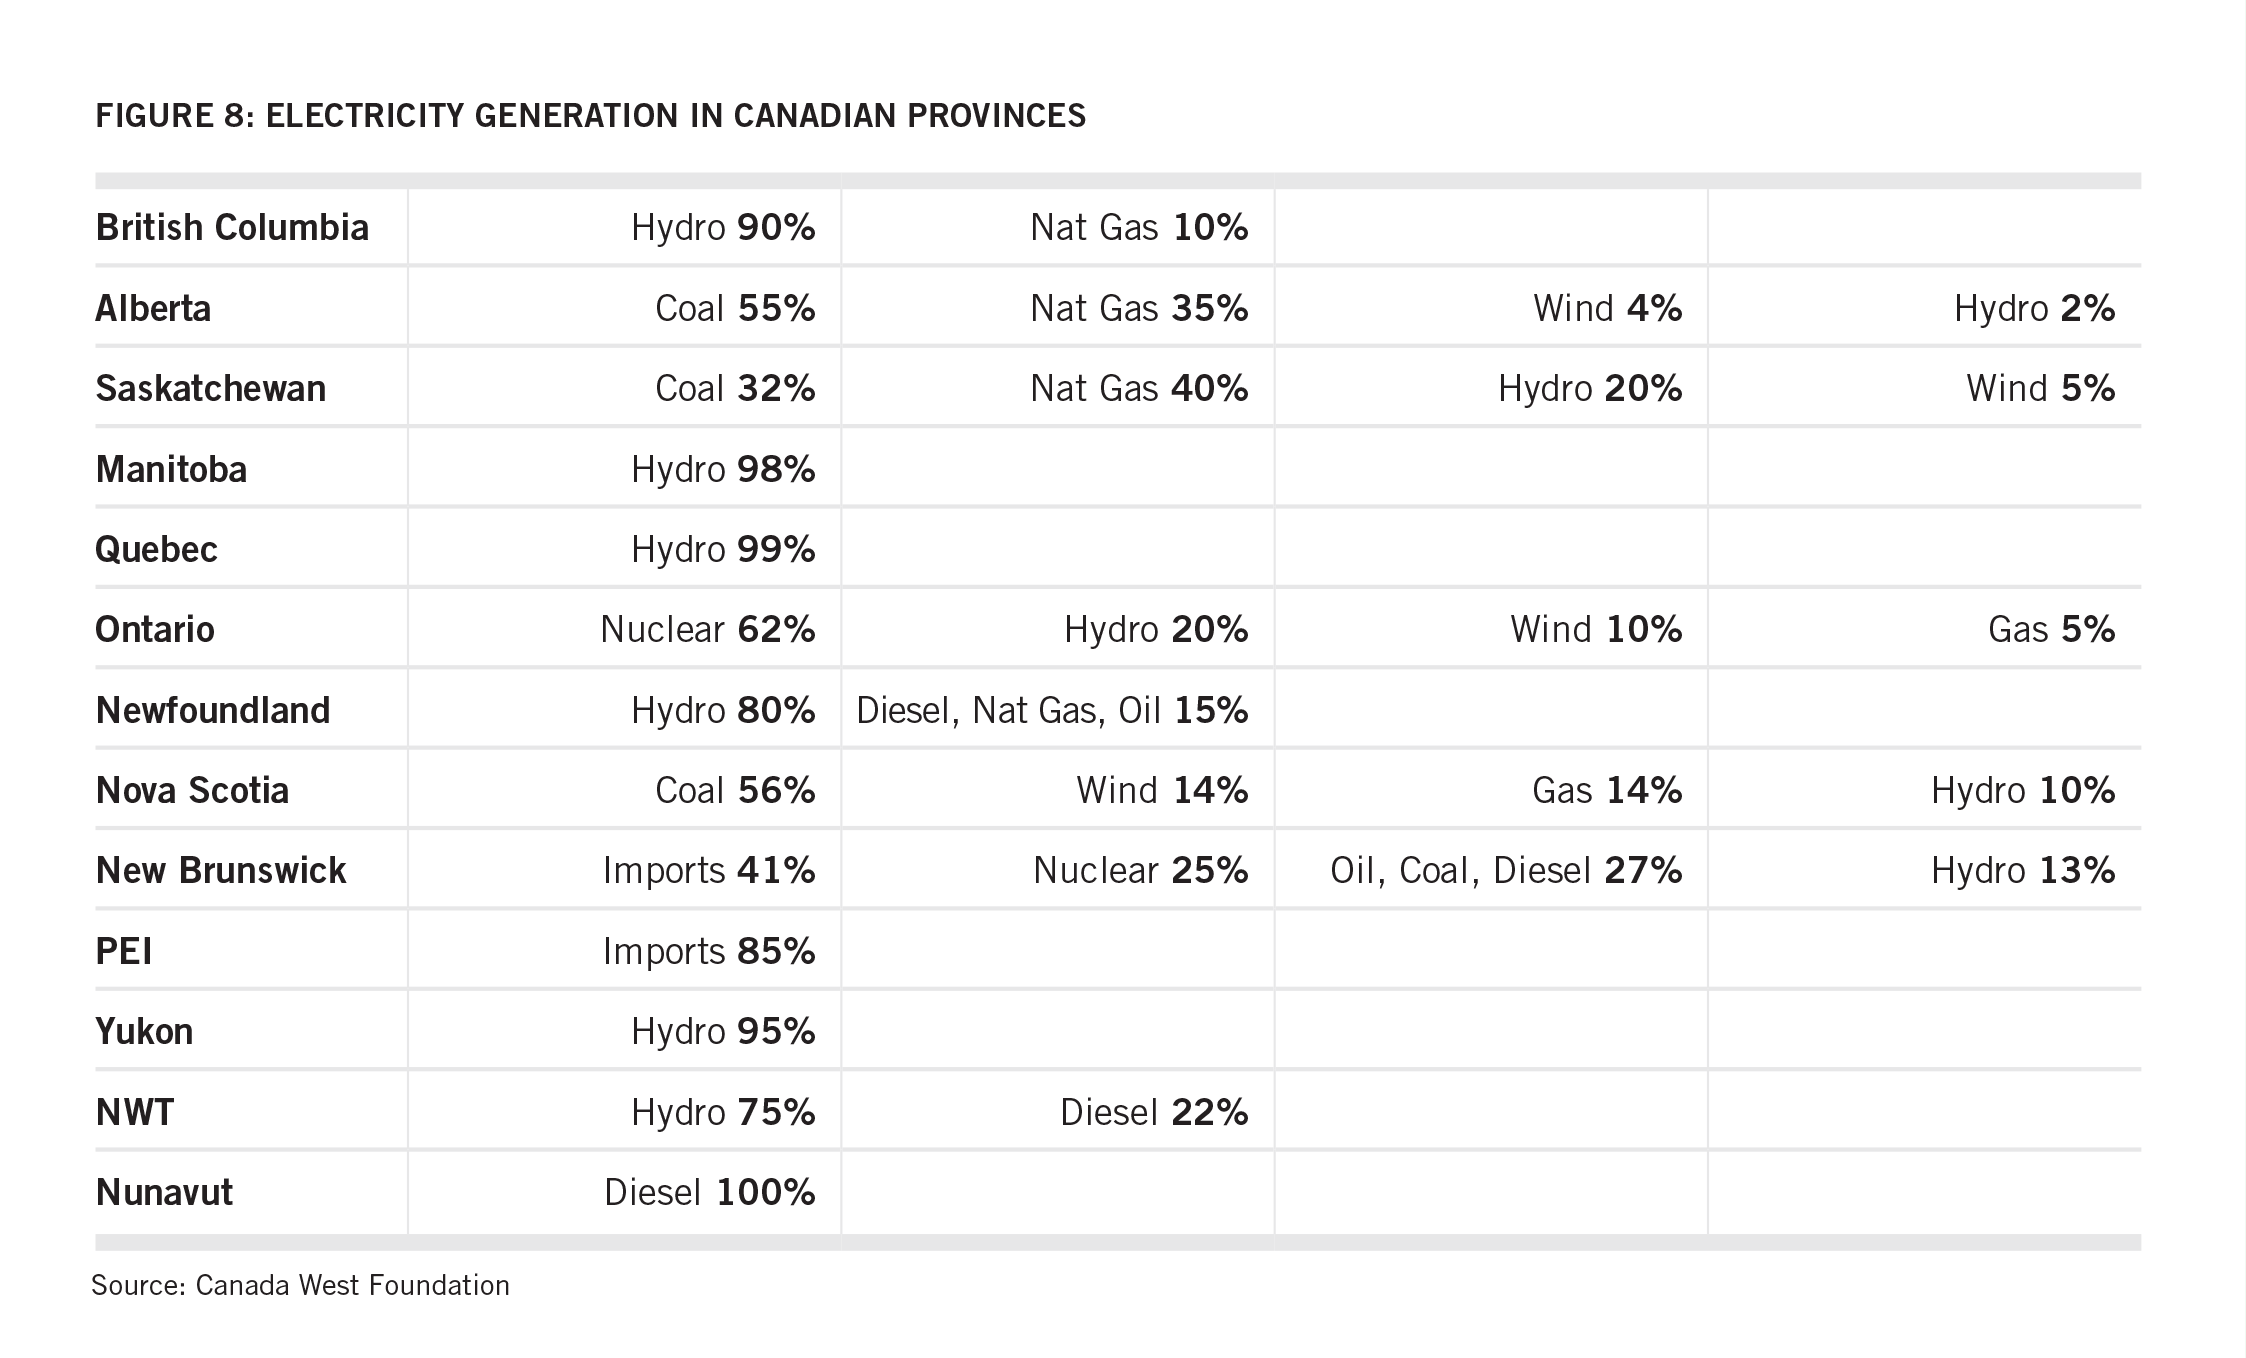
Task: Select the Saskatchewan Wind 5% cell
Action: point(2040,388)
